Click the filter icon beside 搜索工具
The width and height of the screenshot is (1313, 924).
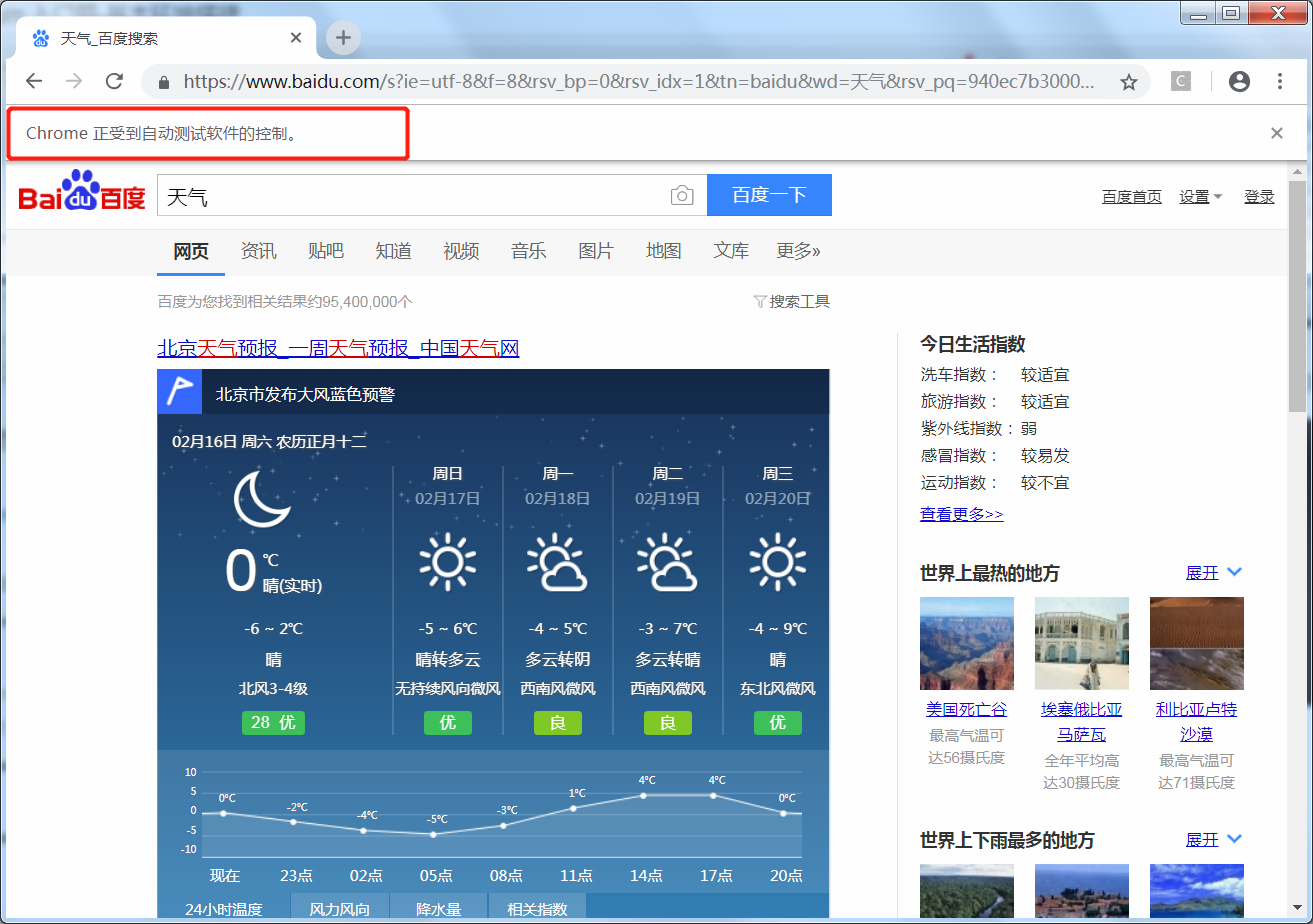[760, 301]
